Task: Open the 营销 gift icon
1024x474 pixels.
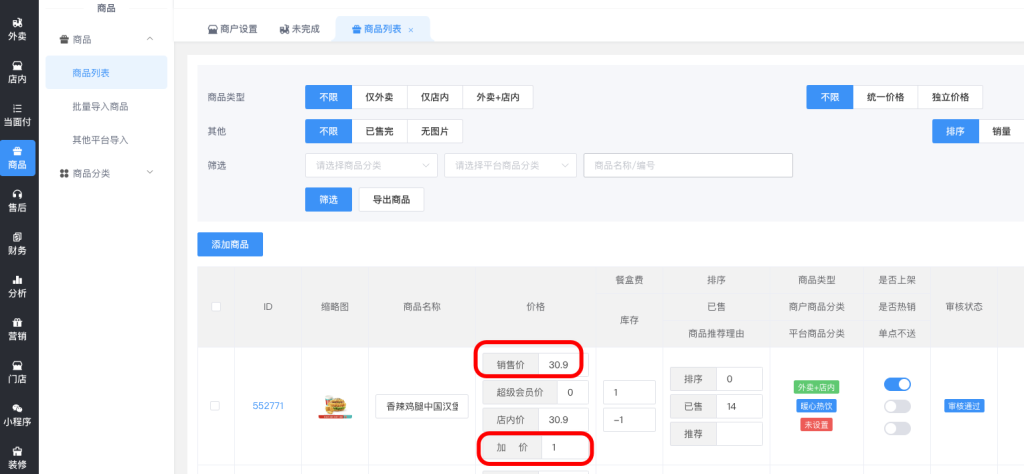Action: point(17,329)
